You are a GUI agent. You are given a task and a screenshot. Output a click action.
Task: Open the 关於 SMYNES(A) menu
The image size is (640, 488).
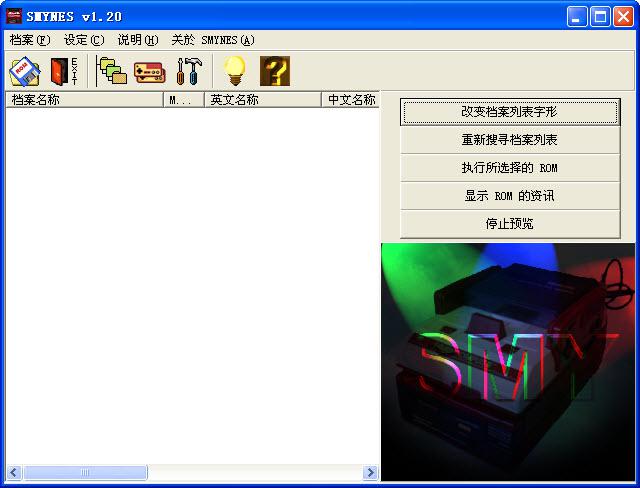click(212, 40)
